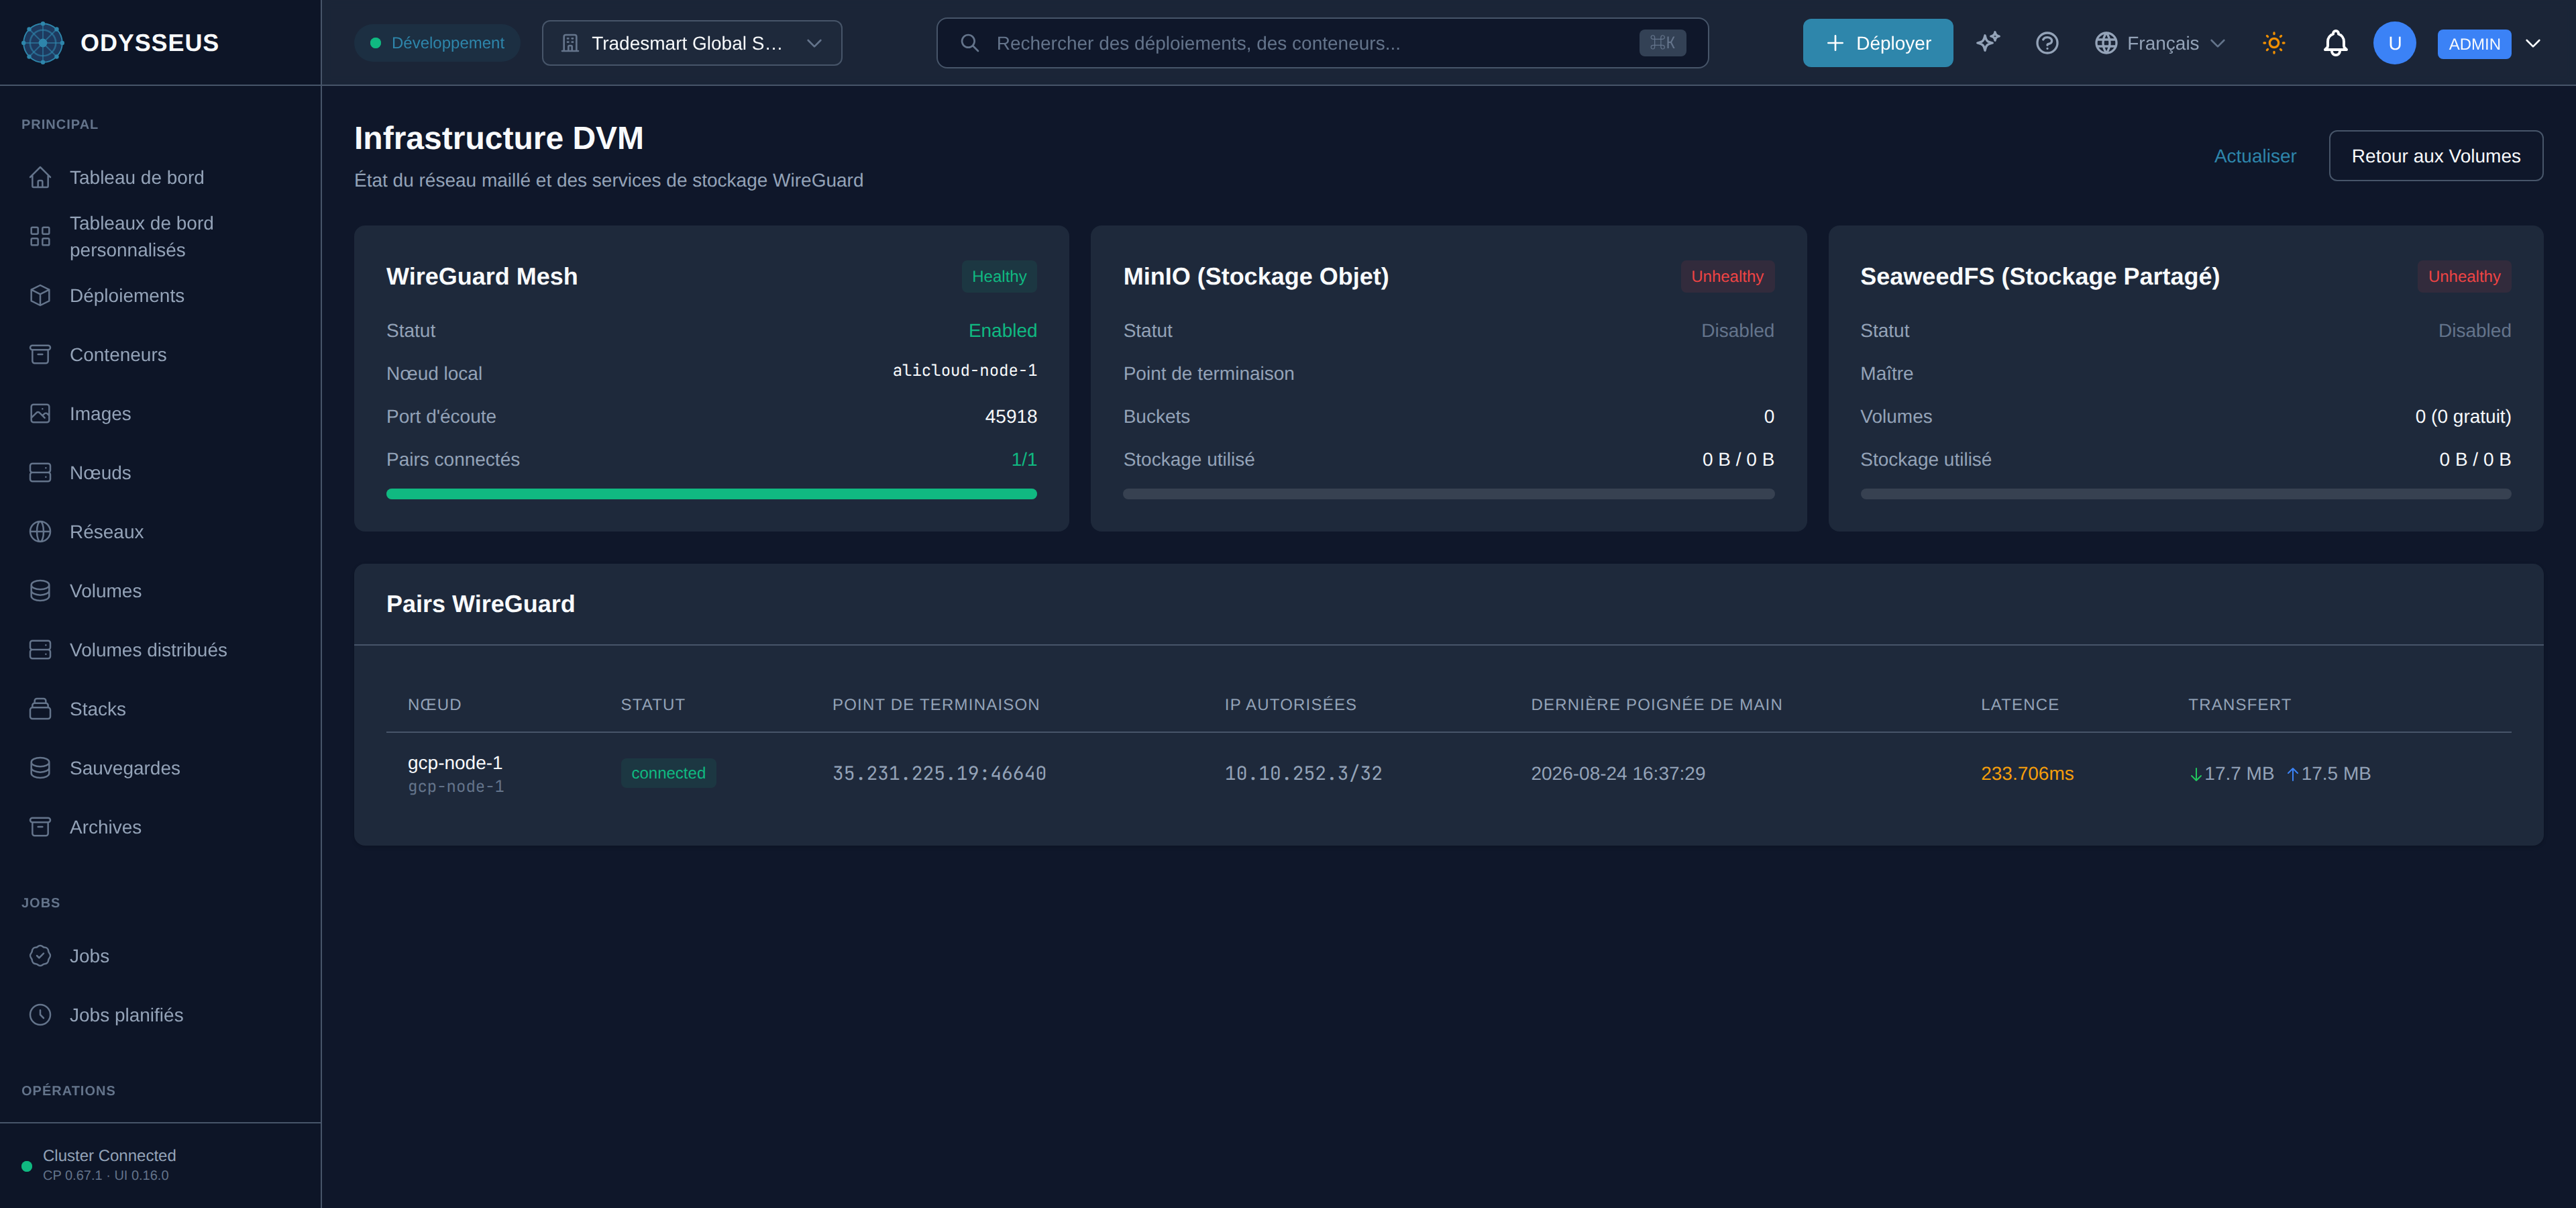Image resolution: width=2576 pixels, height=1208 pixels.
Task: Open Tableaux de bord personnalisés
Action: click(x=160, y=237)
